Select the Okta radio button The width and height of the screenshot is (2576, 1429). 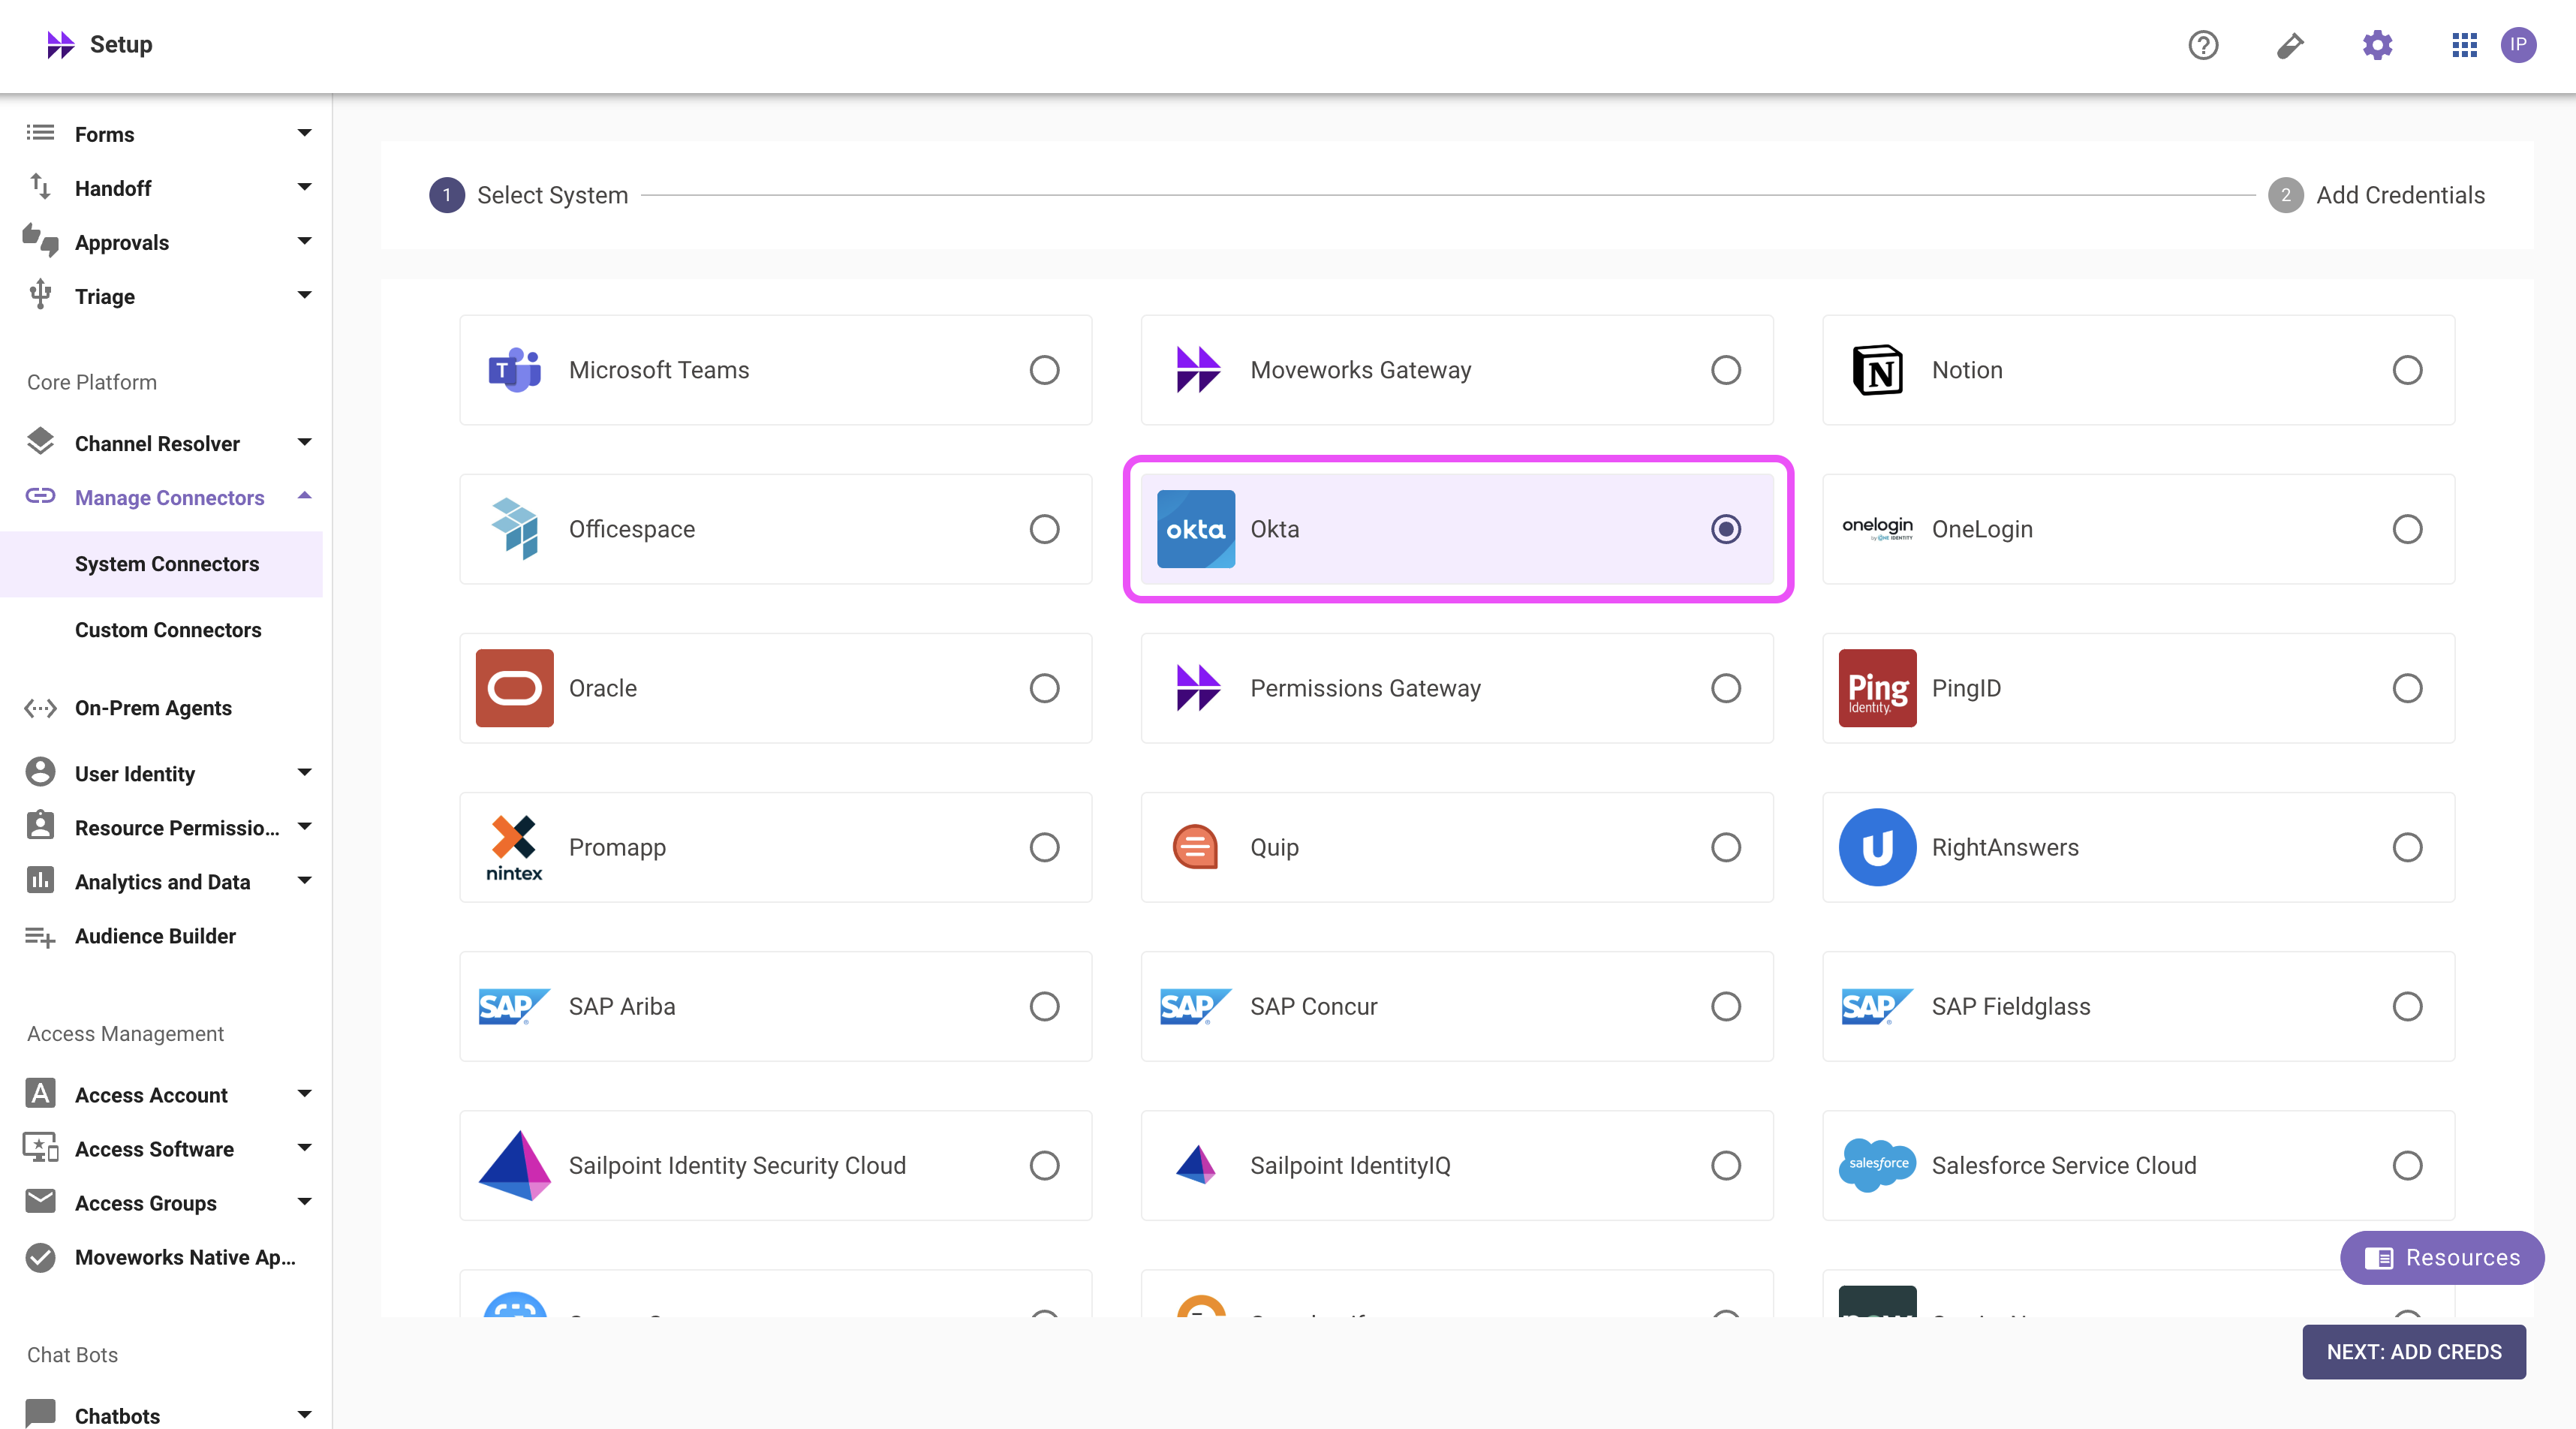pos(1725,529)
